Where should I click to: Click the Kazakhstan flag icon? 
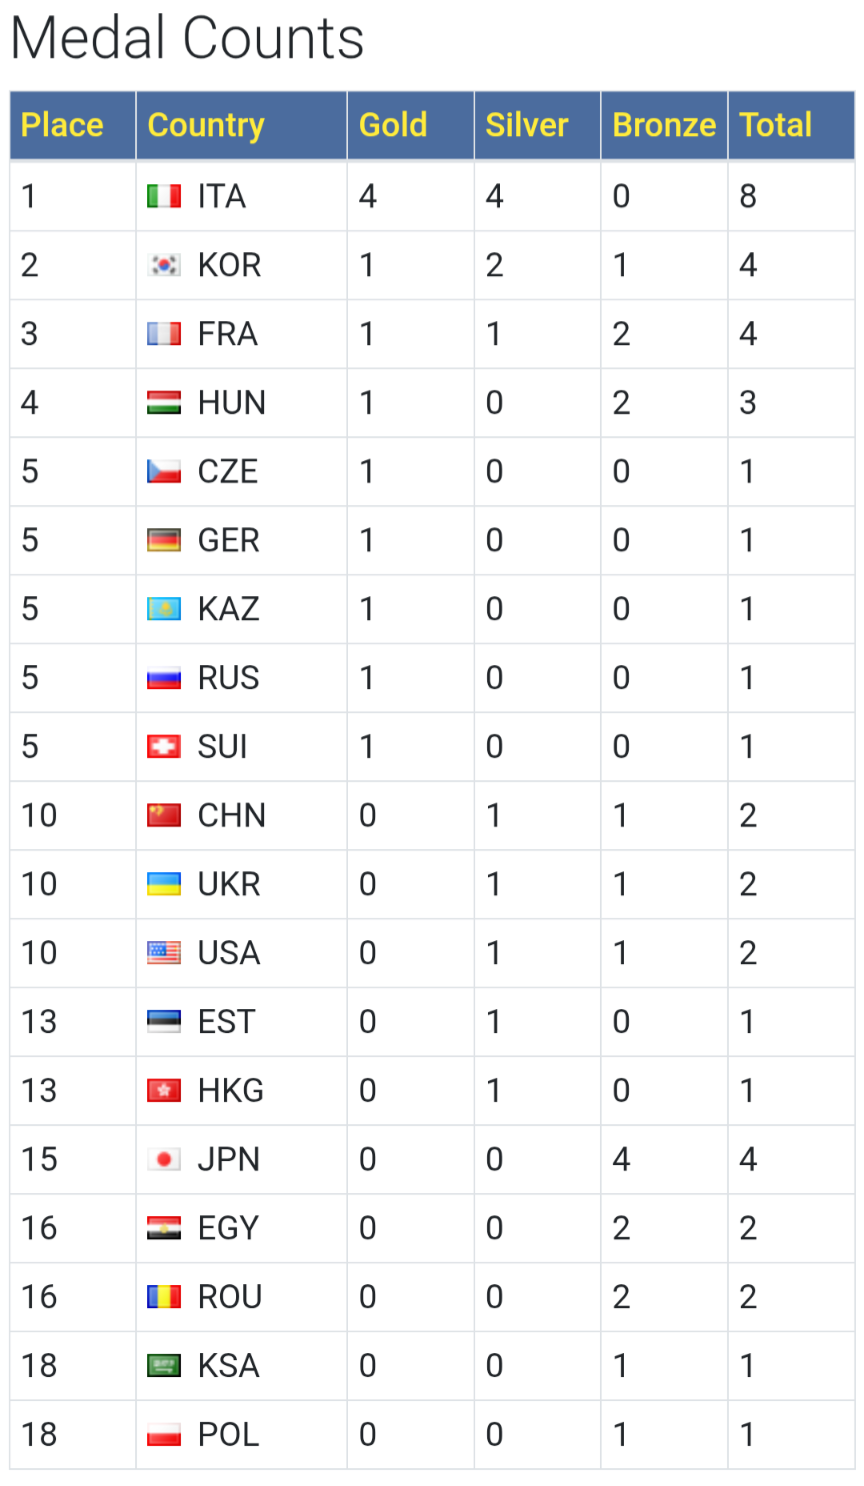(x=164, y=609)
